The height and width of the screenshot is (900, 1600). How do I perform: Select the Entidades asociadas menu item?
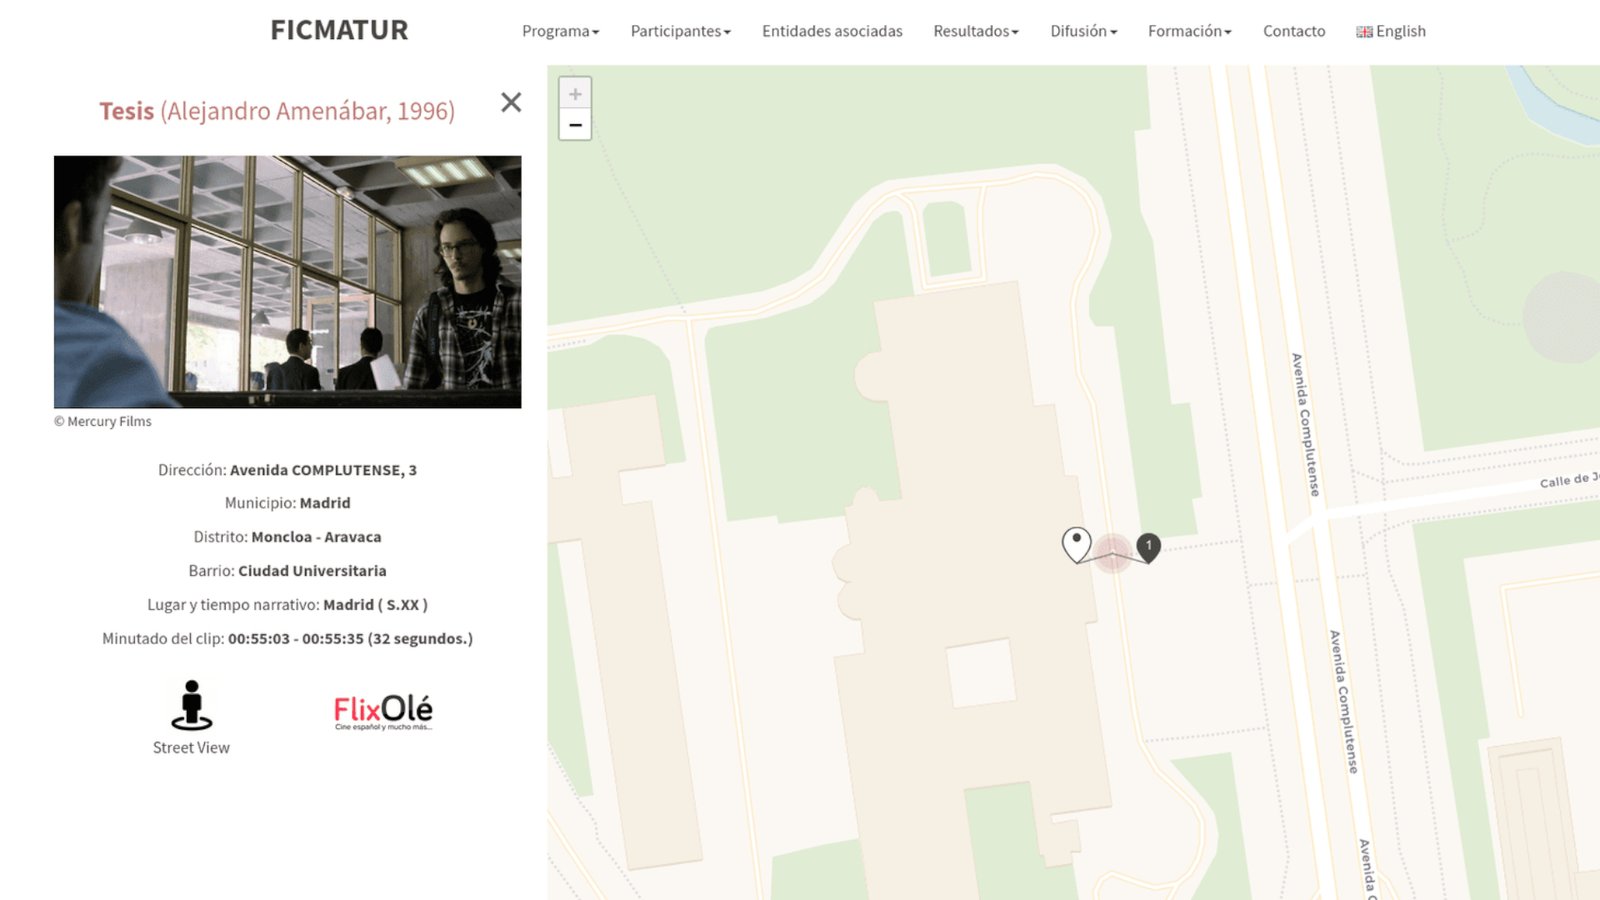(x=832, y=31)
